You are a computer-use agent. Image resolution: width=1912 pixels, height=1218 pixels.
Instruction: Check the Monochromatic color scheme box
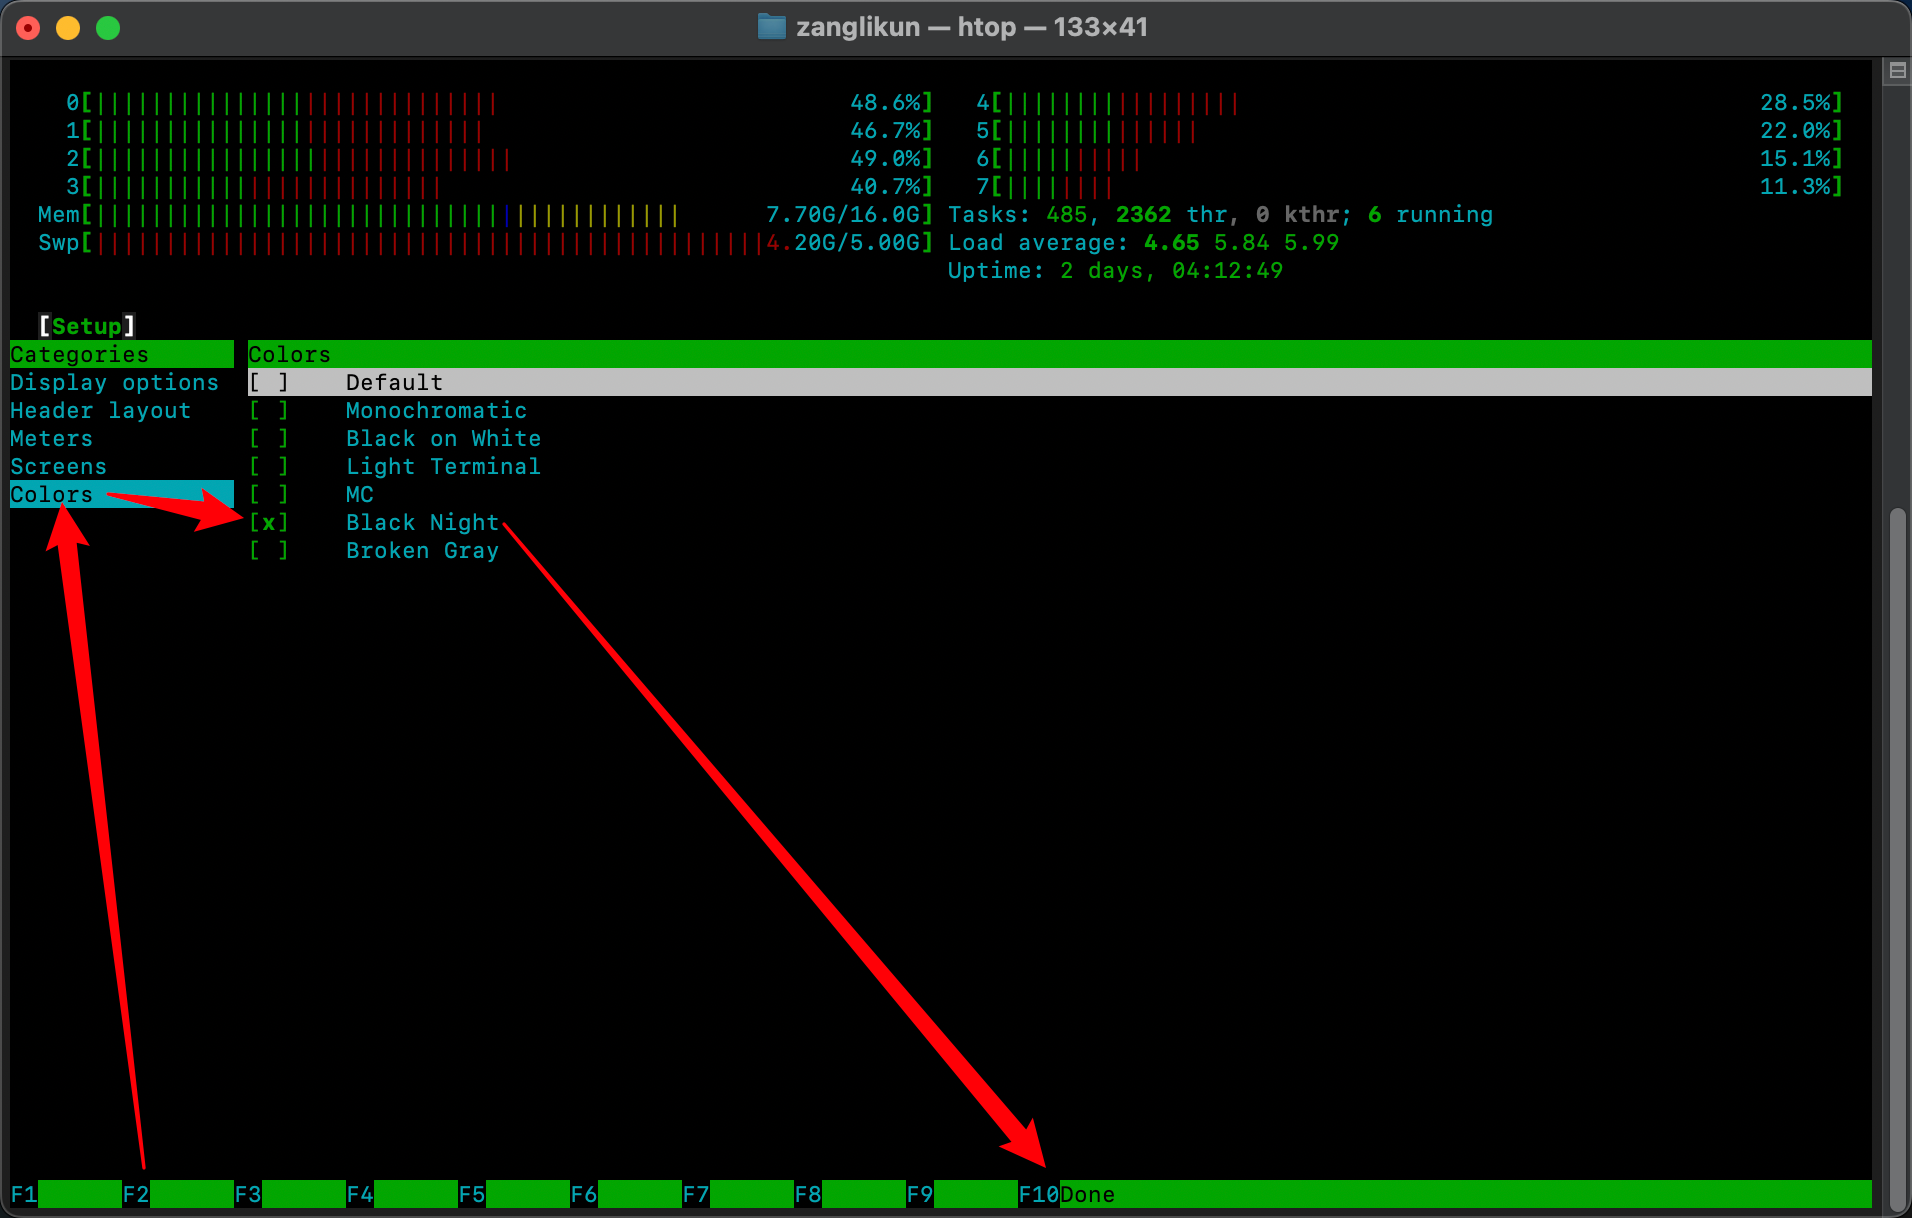tap(269, 411)
